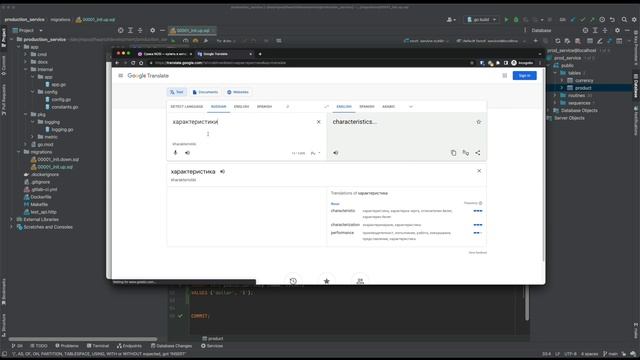Open user account dropdown in IDE toolbar
Screen dimensions: 640x360
(451, 20)
